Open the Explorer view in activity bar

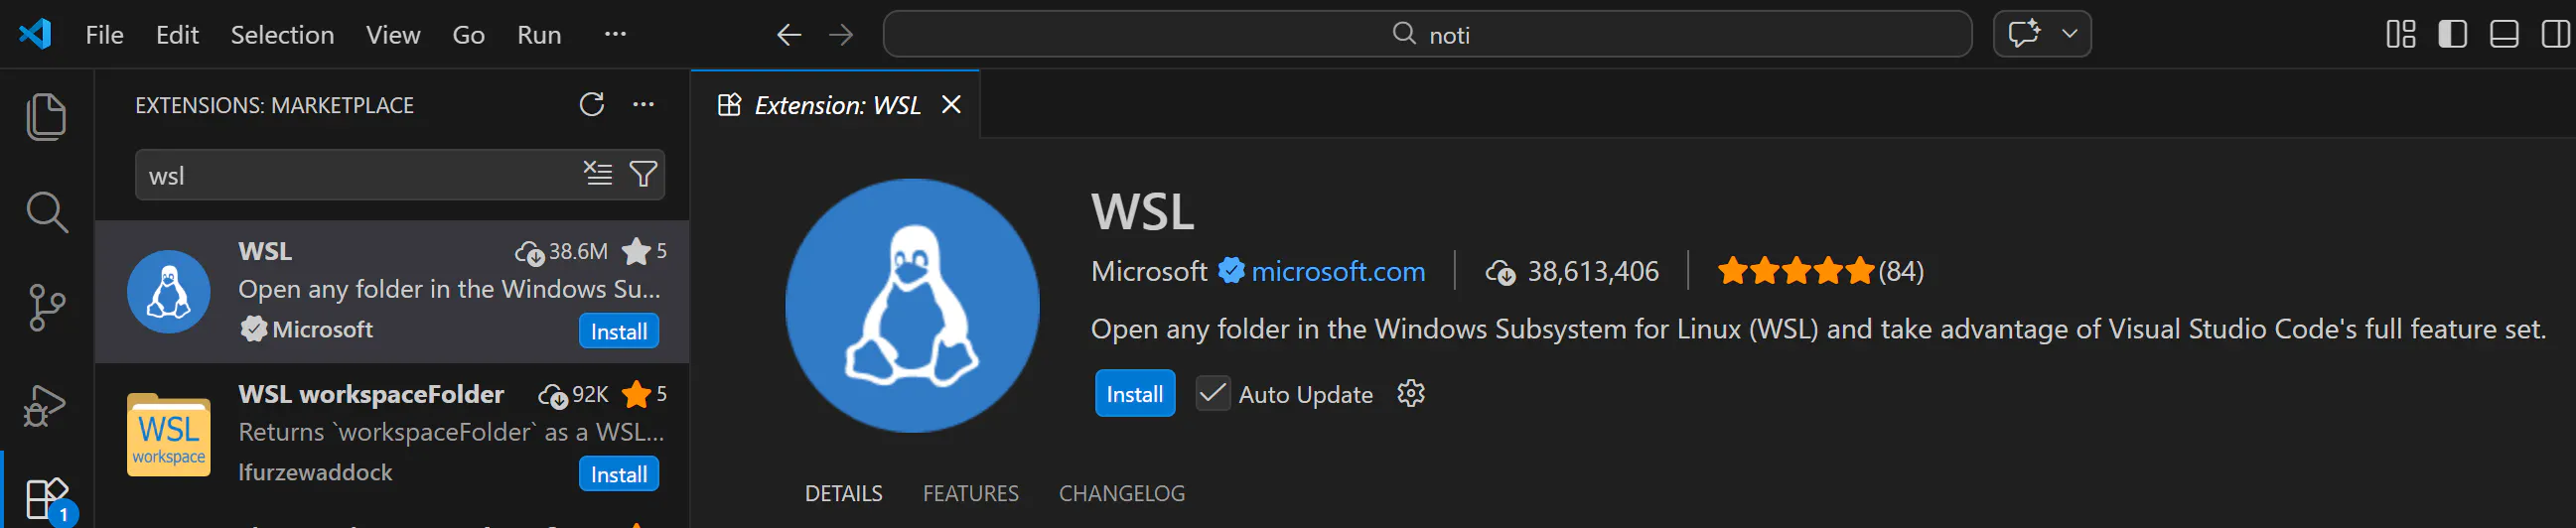tap(46, 117)
